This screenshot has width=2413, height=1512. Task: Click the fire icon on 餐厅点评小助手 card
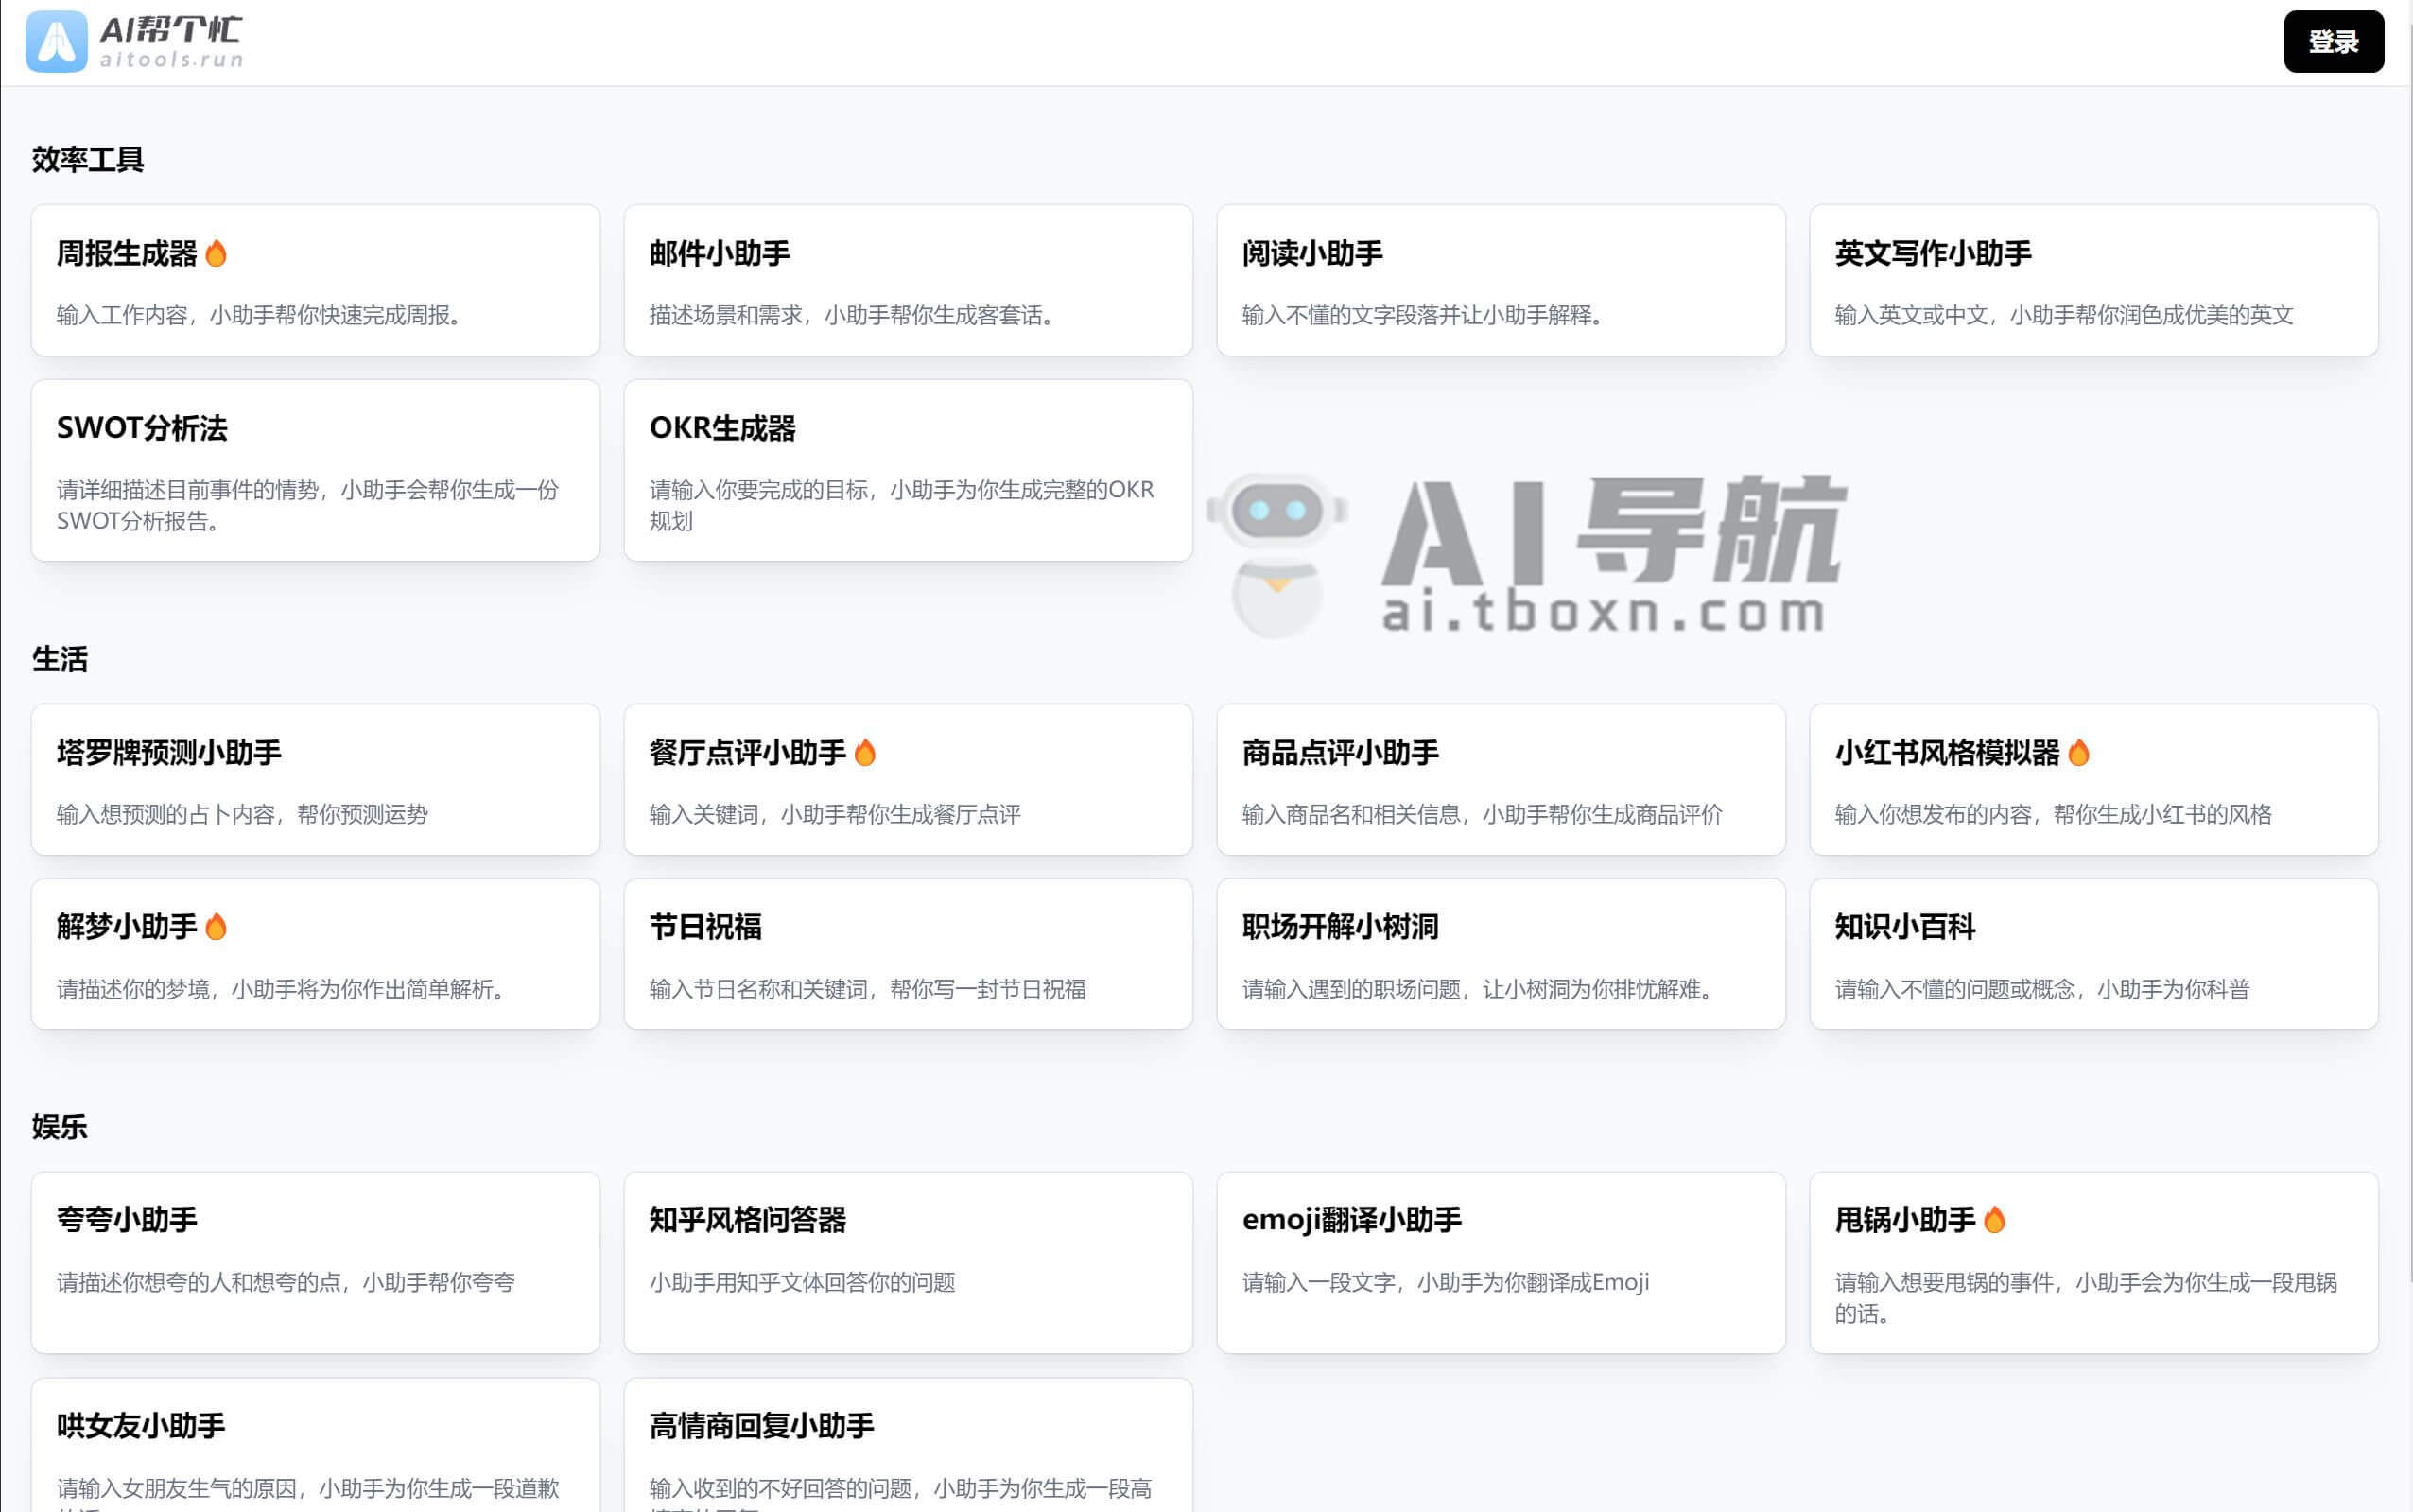point(867,752)
